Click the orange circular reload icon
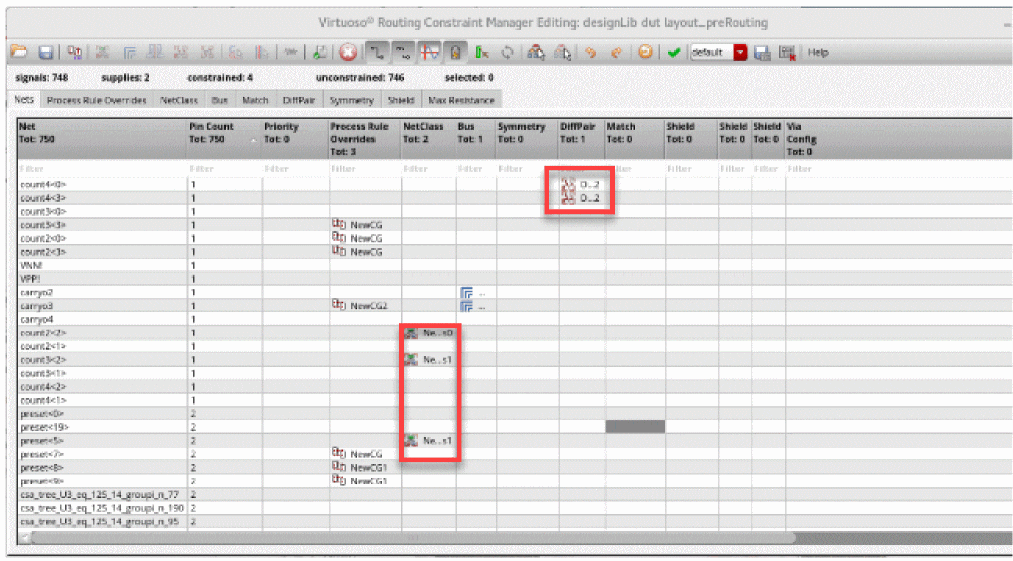The width and height of the screenshot is (1013, 561). (x=645, y=52)
